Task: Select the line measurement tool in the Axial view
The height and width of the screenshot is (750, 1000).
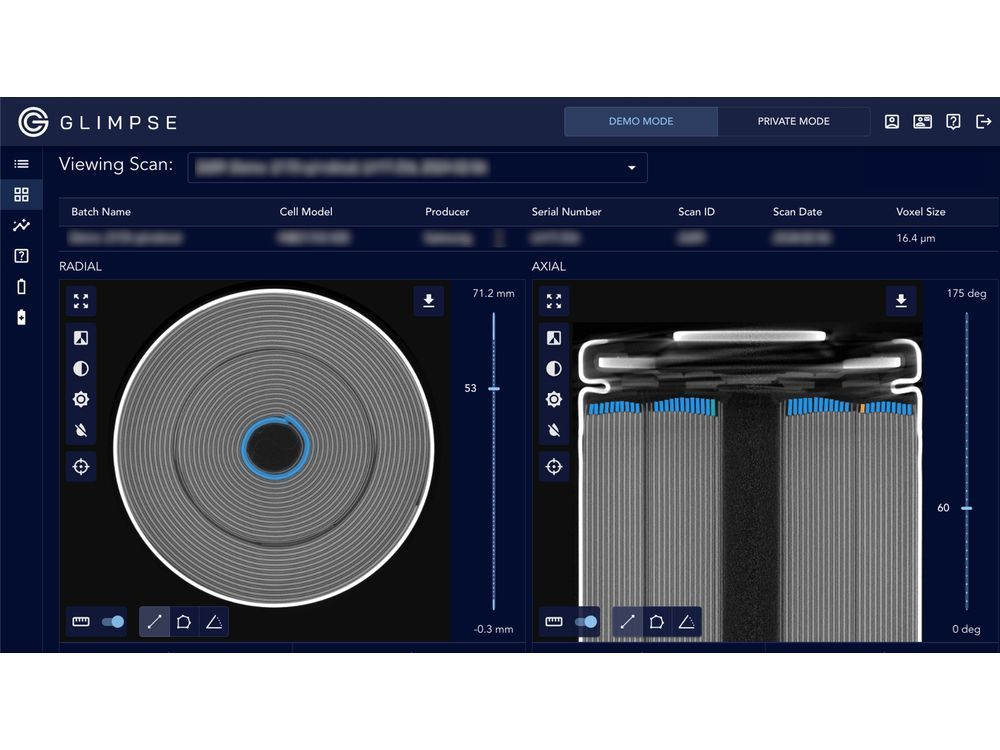Action: 628,621
